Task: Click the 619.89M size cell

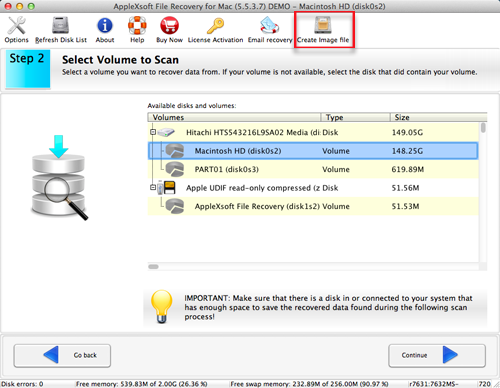Action: coord(408,169)
